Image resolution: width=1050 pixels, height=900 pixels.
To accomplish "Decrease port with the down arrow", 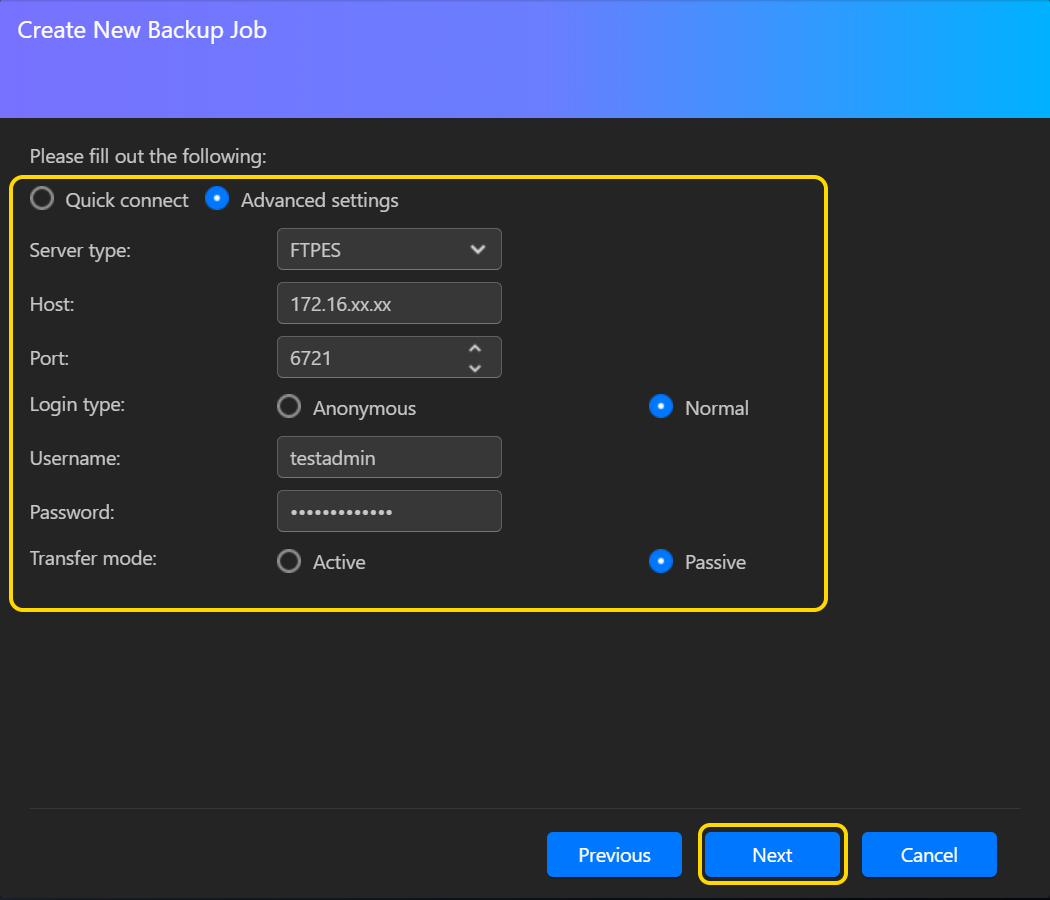I will click(475, 368).
